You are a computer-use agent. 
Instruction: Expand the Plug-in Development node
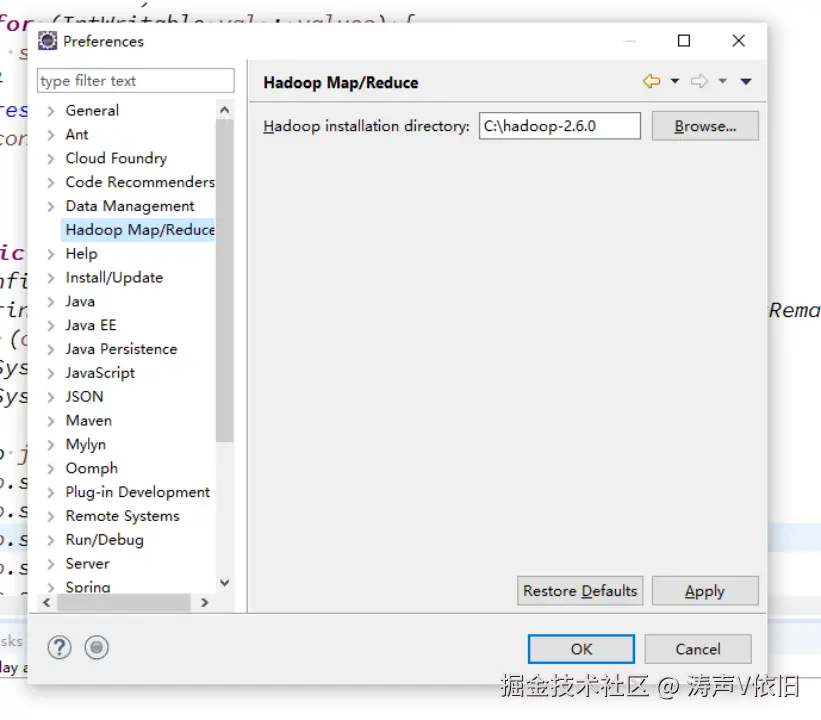pos(50,493)
